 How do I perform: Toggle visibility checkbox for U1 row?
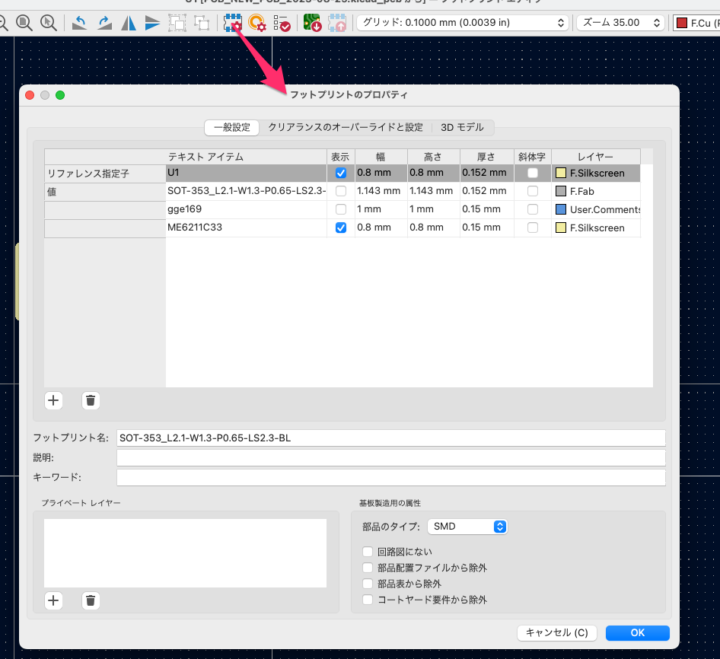[341, 173]
